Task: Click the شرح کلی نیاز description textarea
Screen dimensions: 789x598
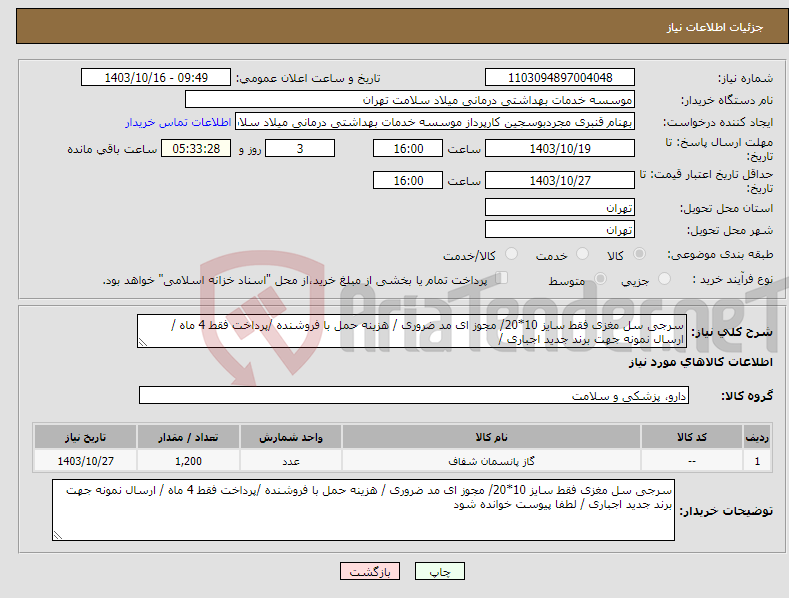Action: click(412, 331)
